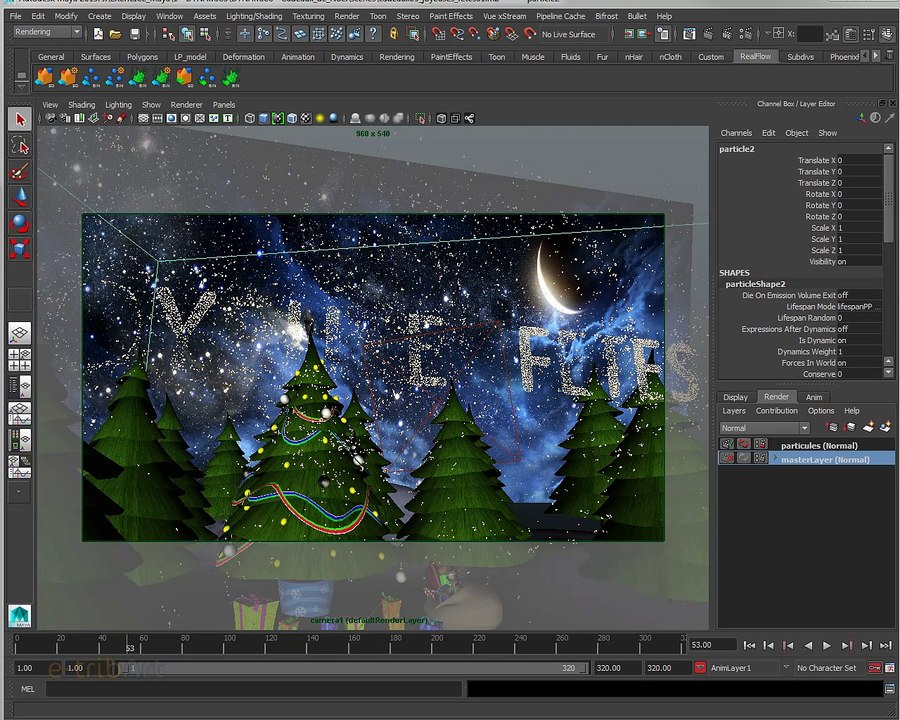
Task: Toggle renderable flag on particules layer
Action: coord(727,444)
